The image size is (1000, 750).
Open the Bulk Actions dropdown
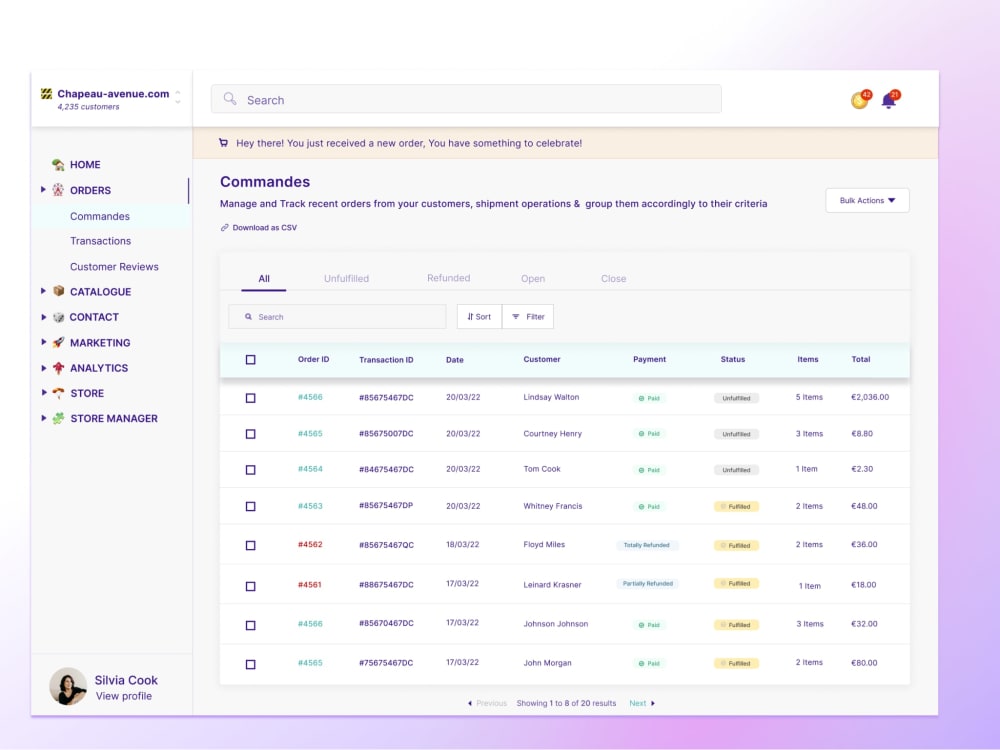867,200
